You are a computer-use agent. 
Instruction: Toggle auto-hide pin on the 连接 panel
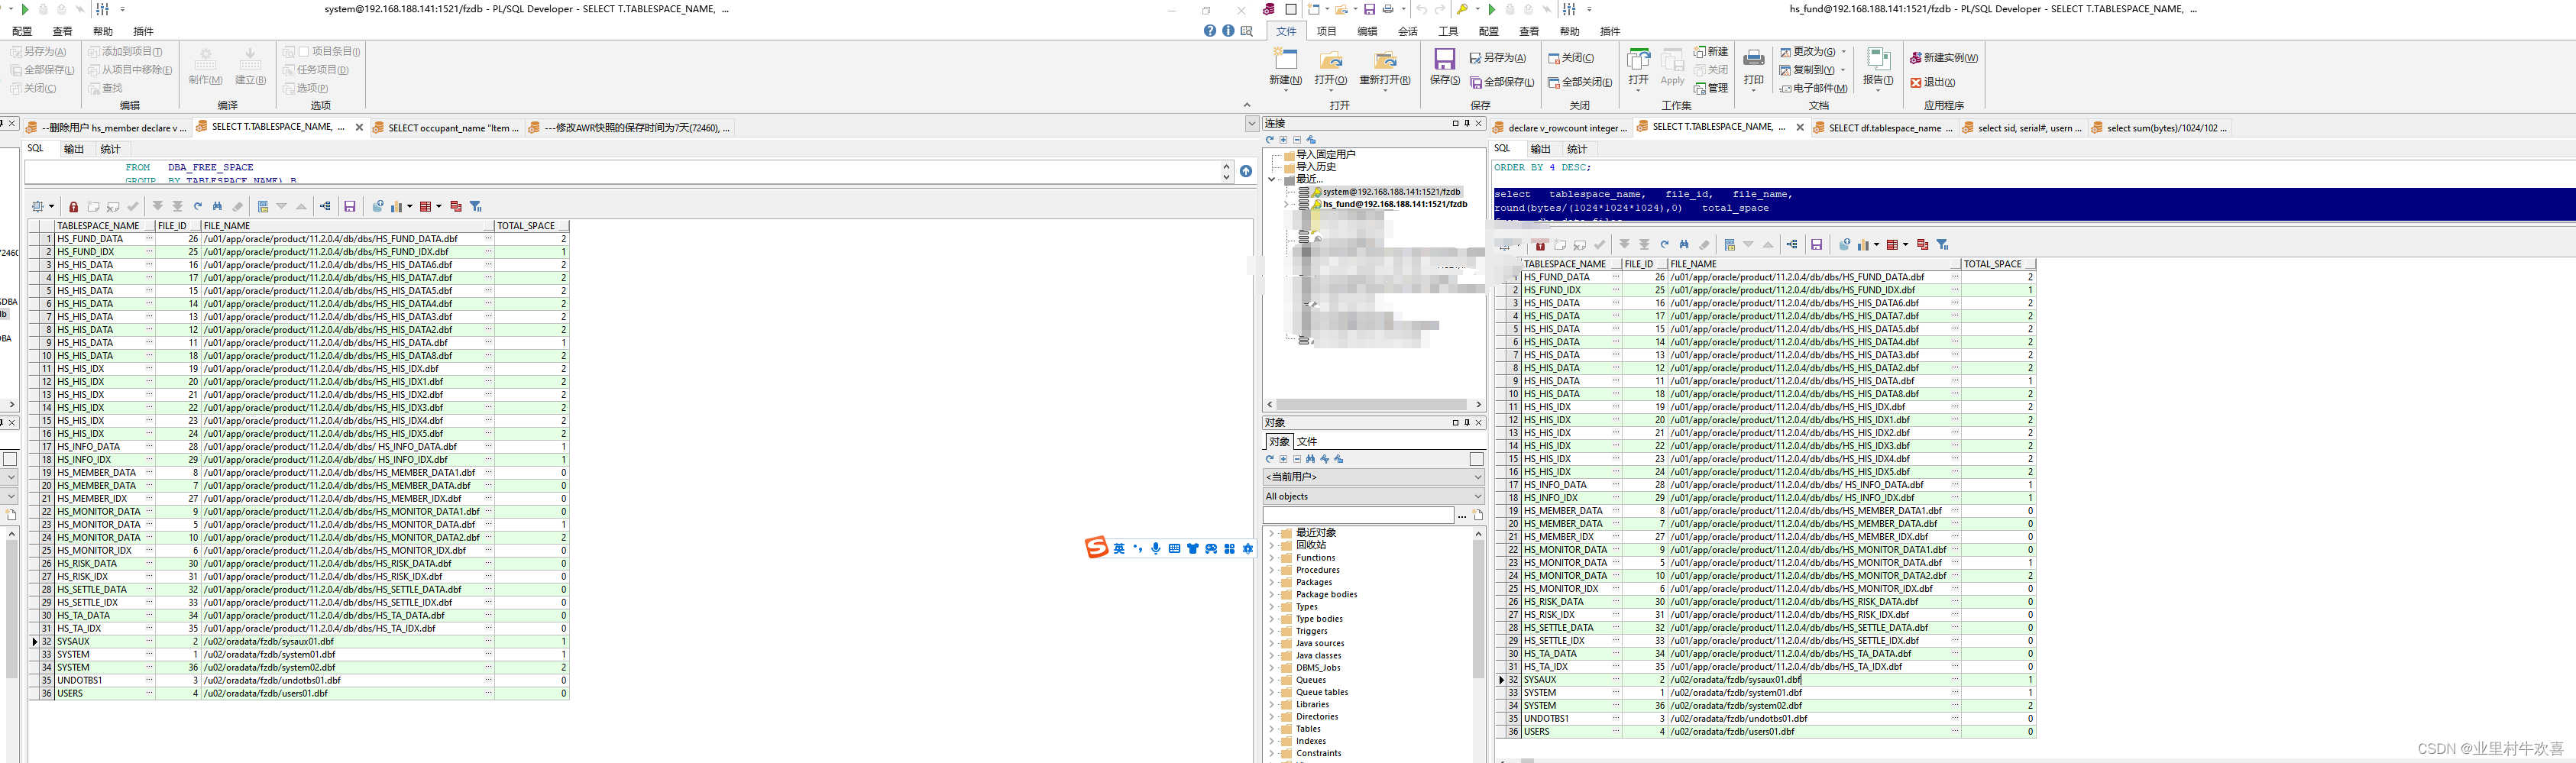click(1466, 123)
